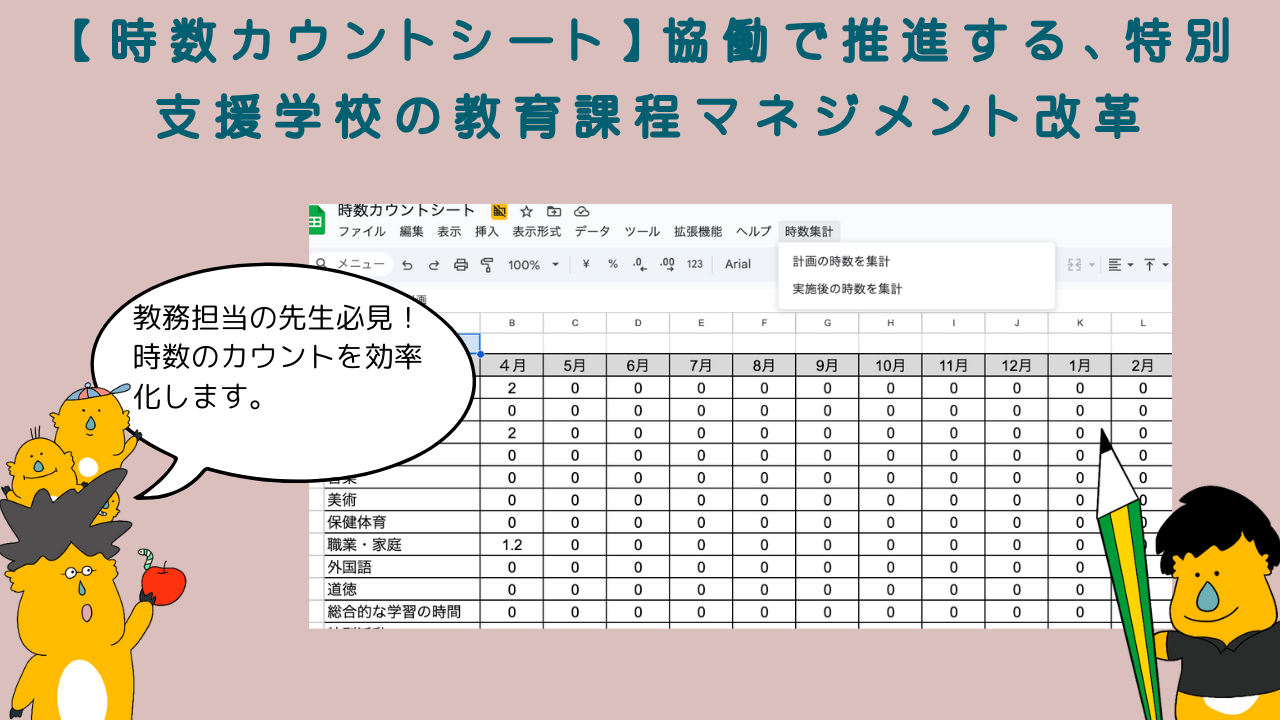This screenshot has height=720, width=1280.
Task: Select column J header
Action: coord(1016,323)
